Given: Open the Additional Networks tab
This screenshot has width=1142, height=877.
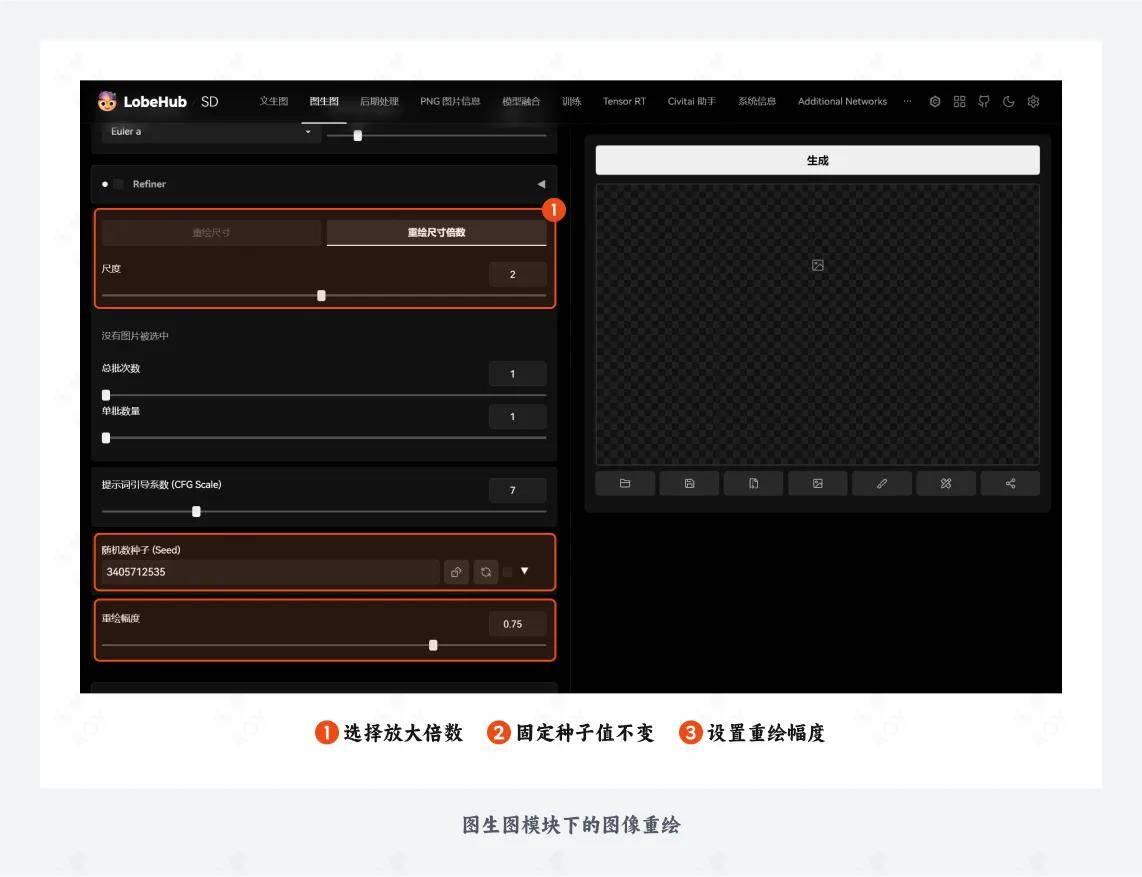Looking at the screenshot, I should click(x=843, y=101).
